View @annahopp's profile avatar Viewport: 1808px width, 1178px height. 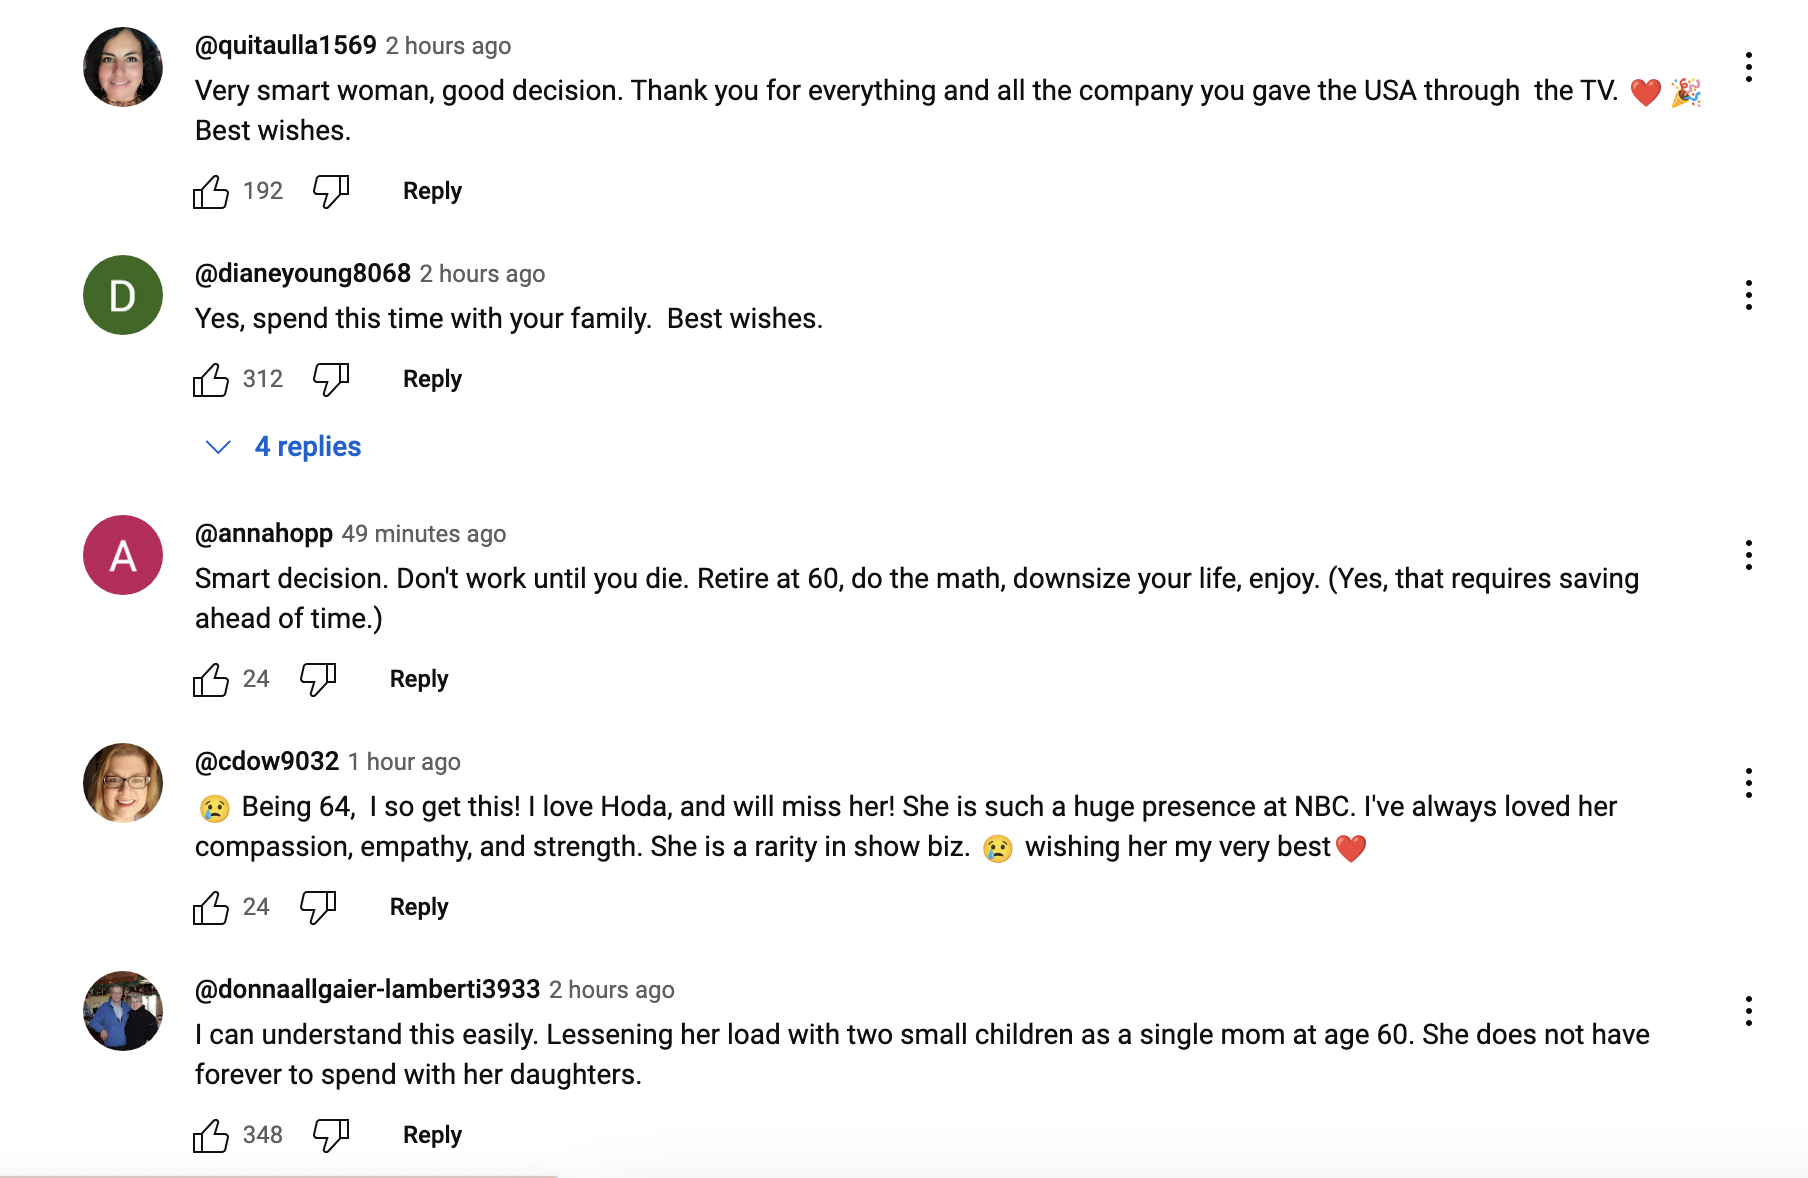click(122, 555)
